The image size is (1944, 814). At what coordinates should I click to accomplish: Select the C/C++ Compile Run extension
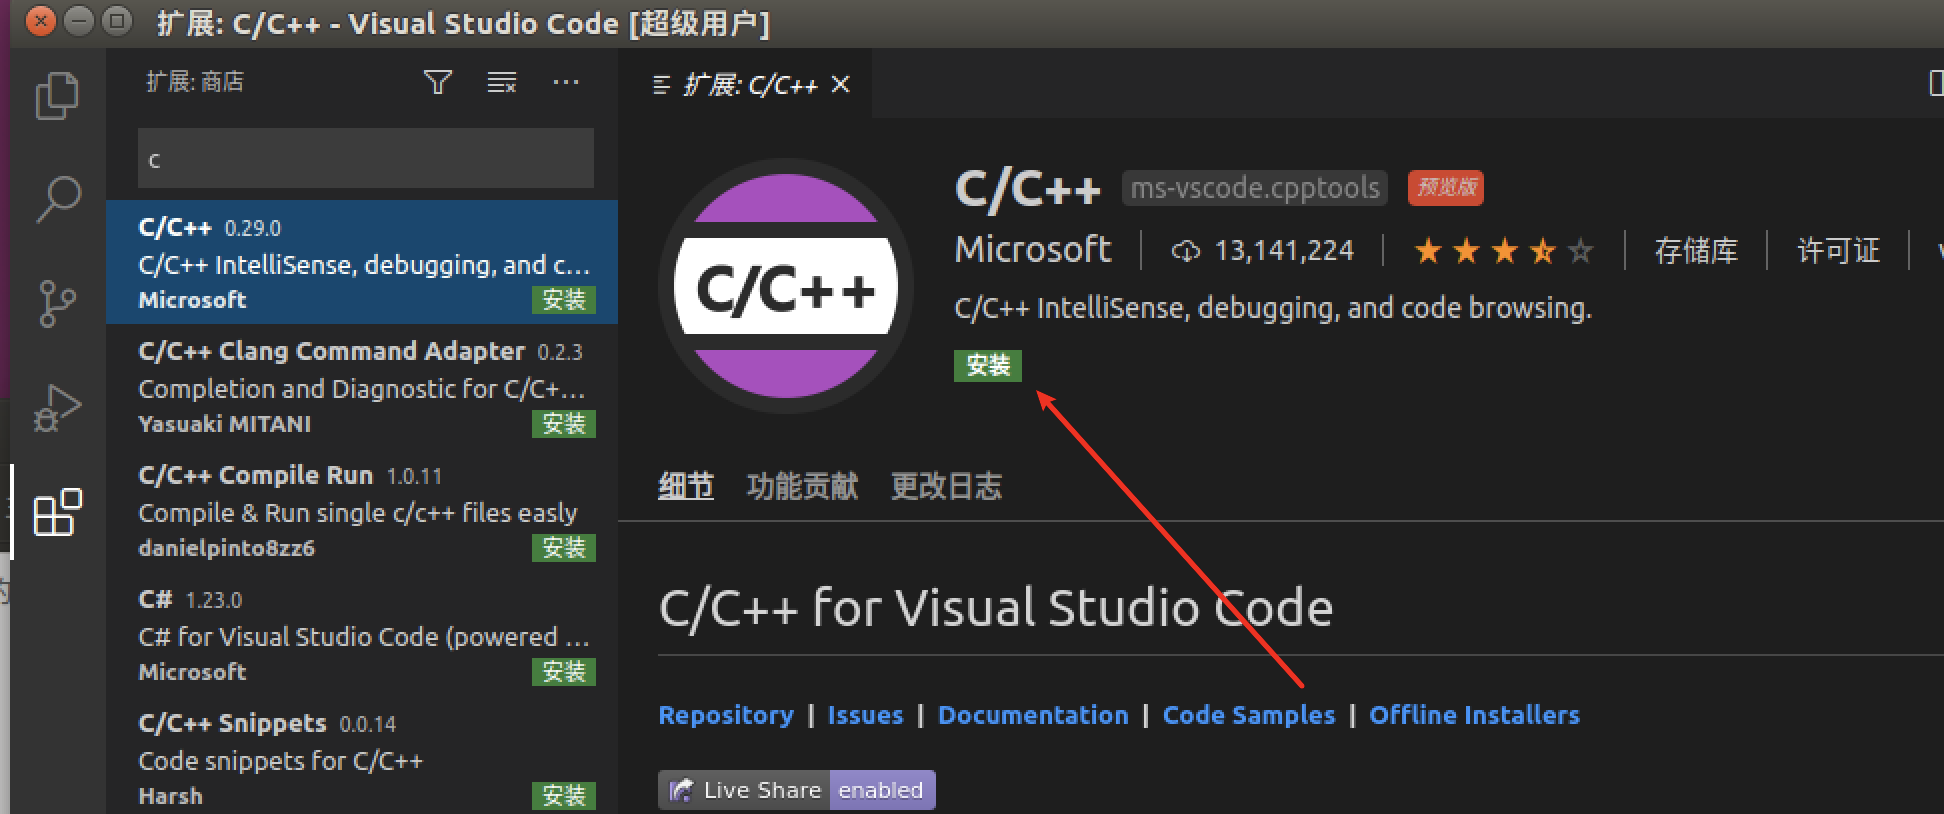pyautogui.click(x=362, y=510)
